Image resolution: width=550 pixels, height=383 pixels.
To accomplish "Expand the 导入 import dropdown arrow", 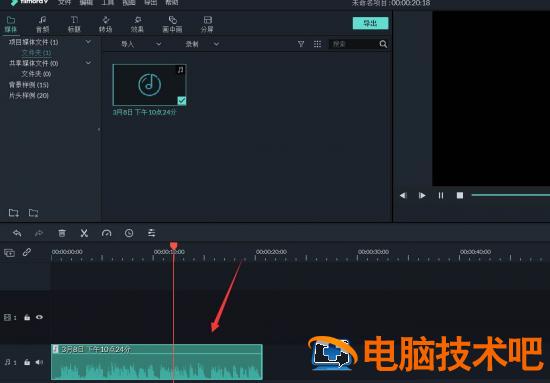I will tap(159, 44).
